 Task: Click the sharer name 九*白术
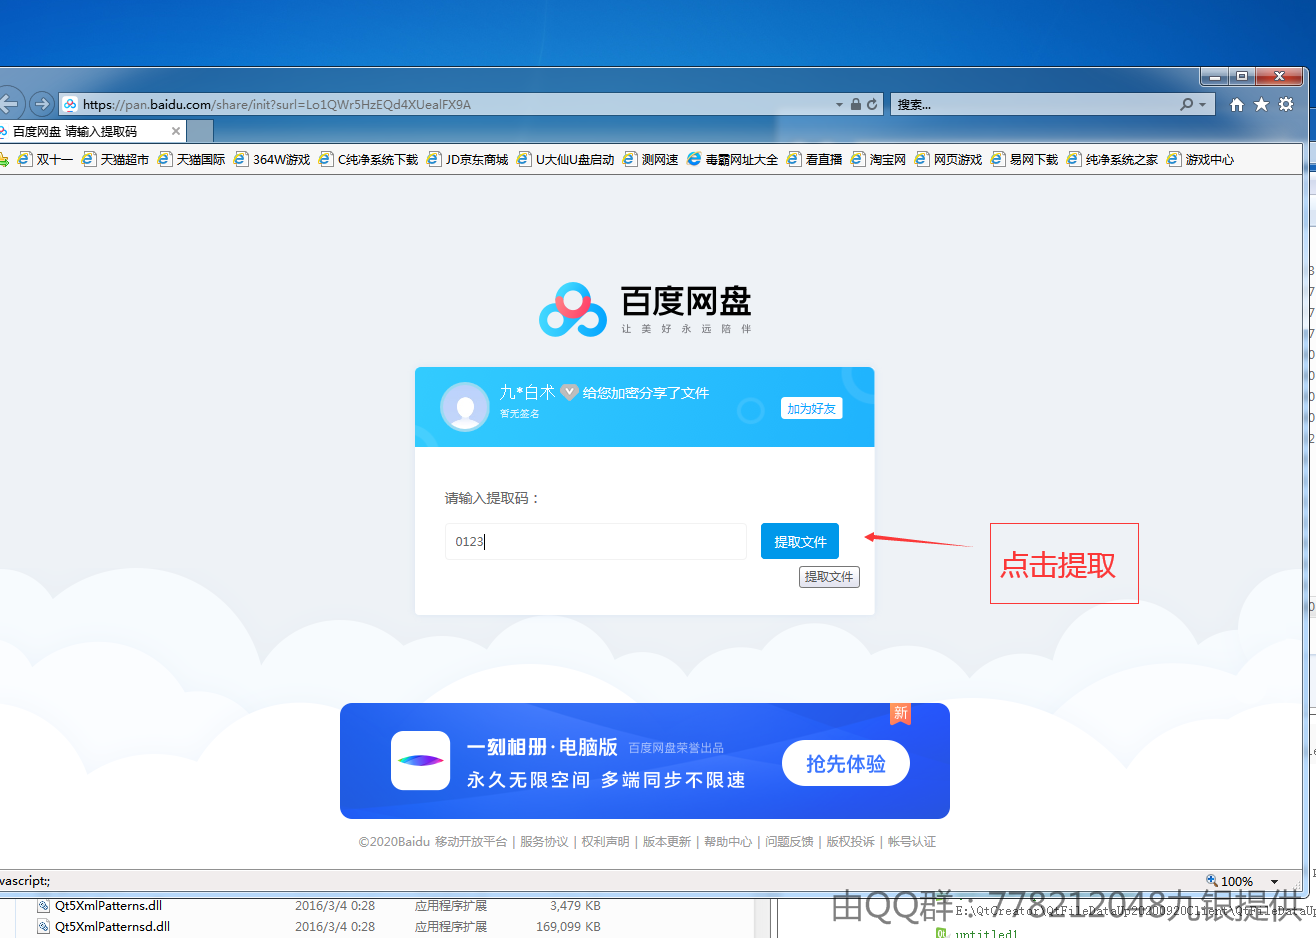527,393
